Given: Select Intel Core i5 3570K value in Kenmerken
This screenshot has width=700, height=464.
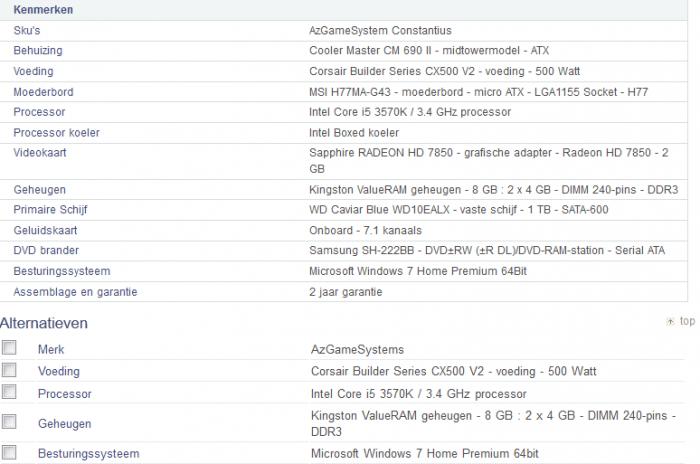Looking at the screenshot, I should tap(410, 112).
